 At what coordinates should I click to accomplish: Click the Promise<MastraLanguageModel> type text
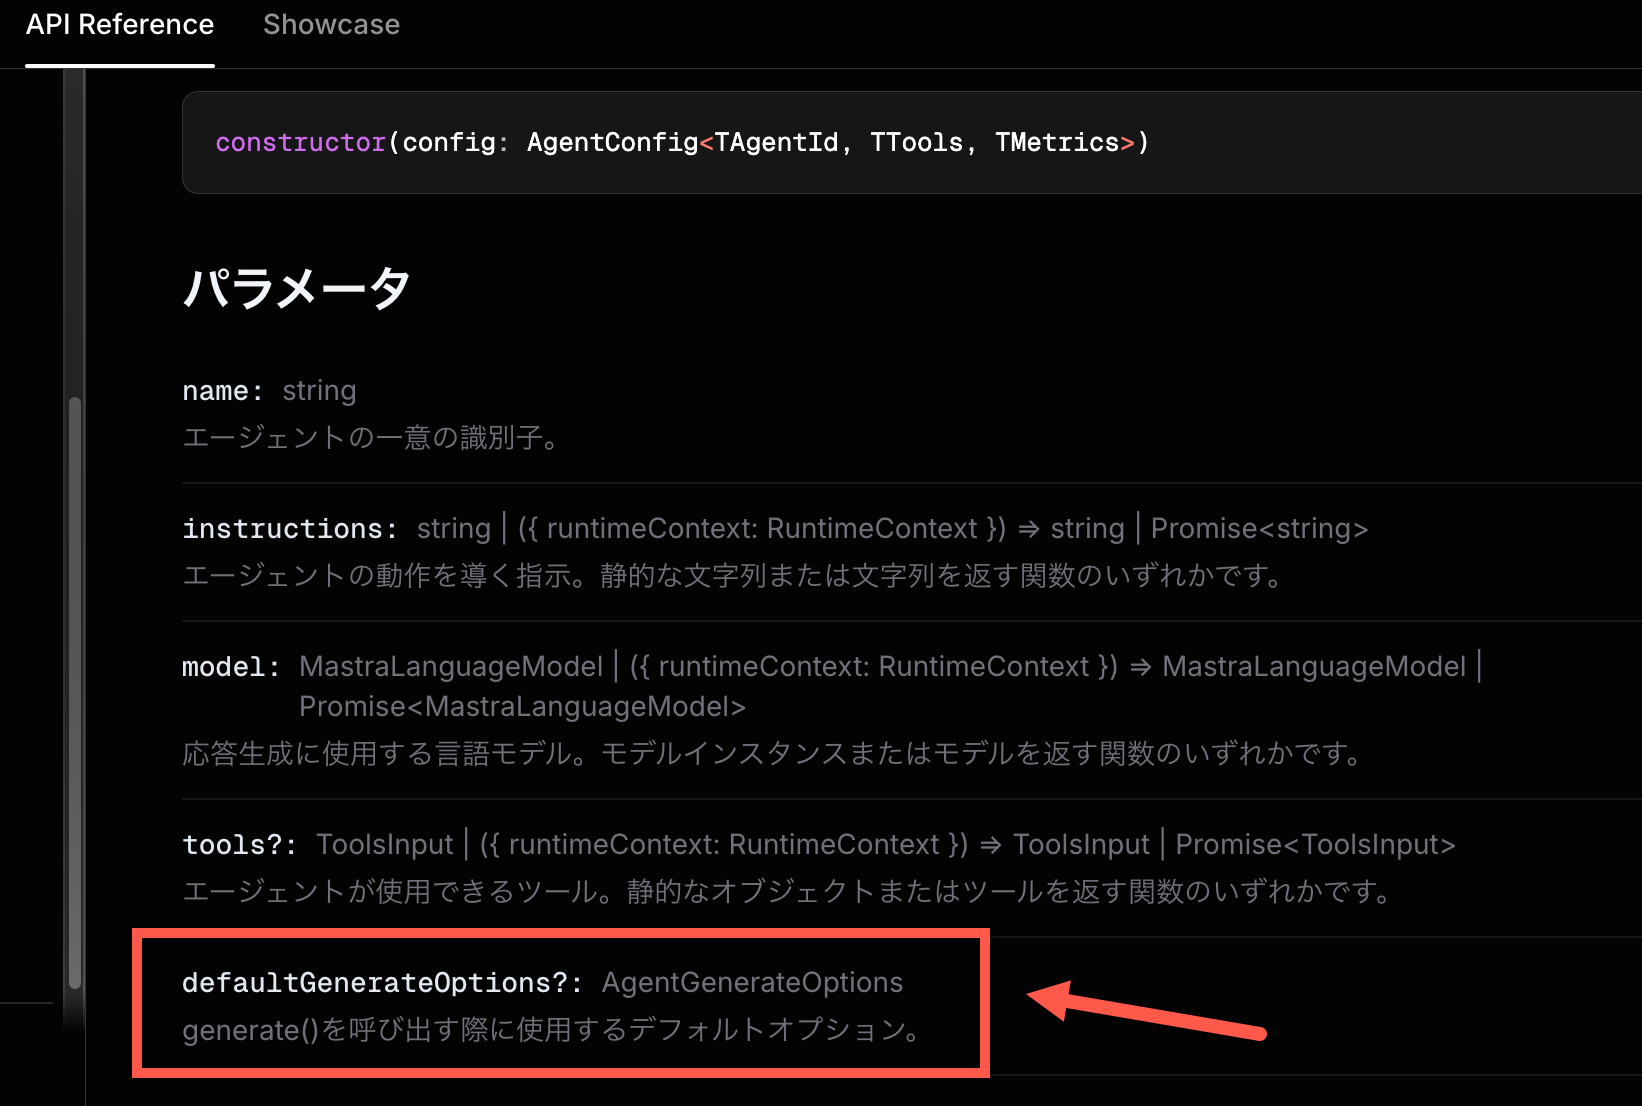(522, 707)
